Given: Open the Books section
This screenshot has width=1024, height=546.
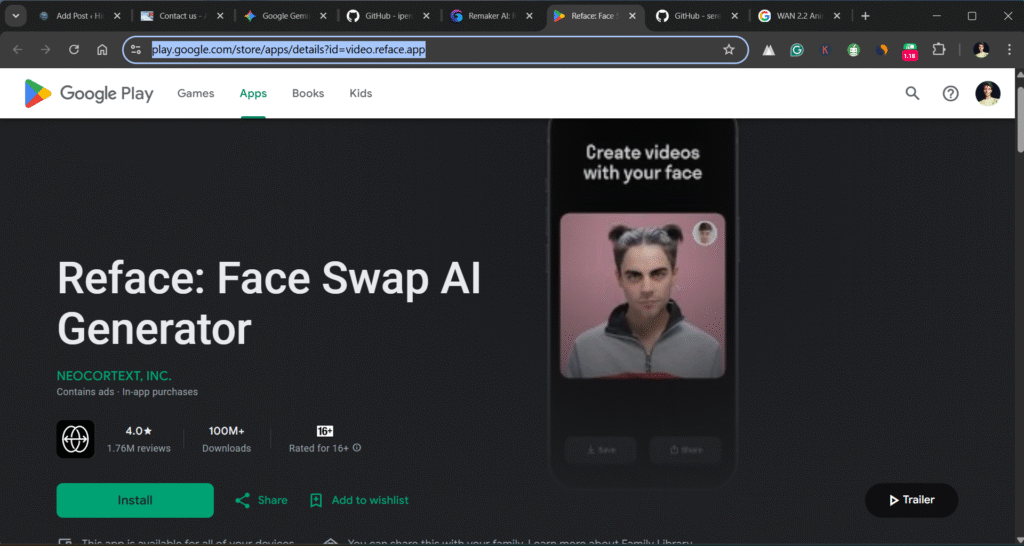Looking at the screenshot, I should pos(308,93).
